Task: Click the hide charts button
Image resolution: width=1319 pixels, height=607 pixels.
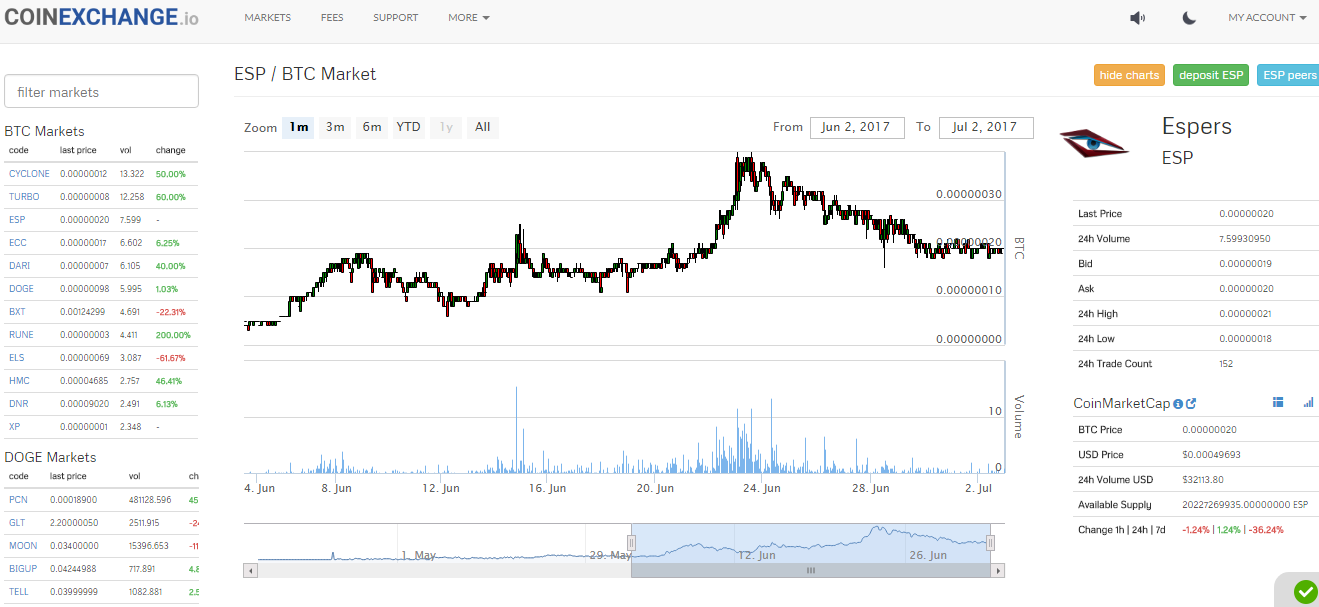Action: tap(1129, 75)
